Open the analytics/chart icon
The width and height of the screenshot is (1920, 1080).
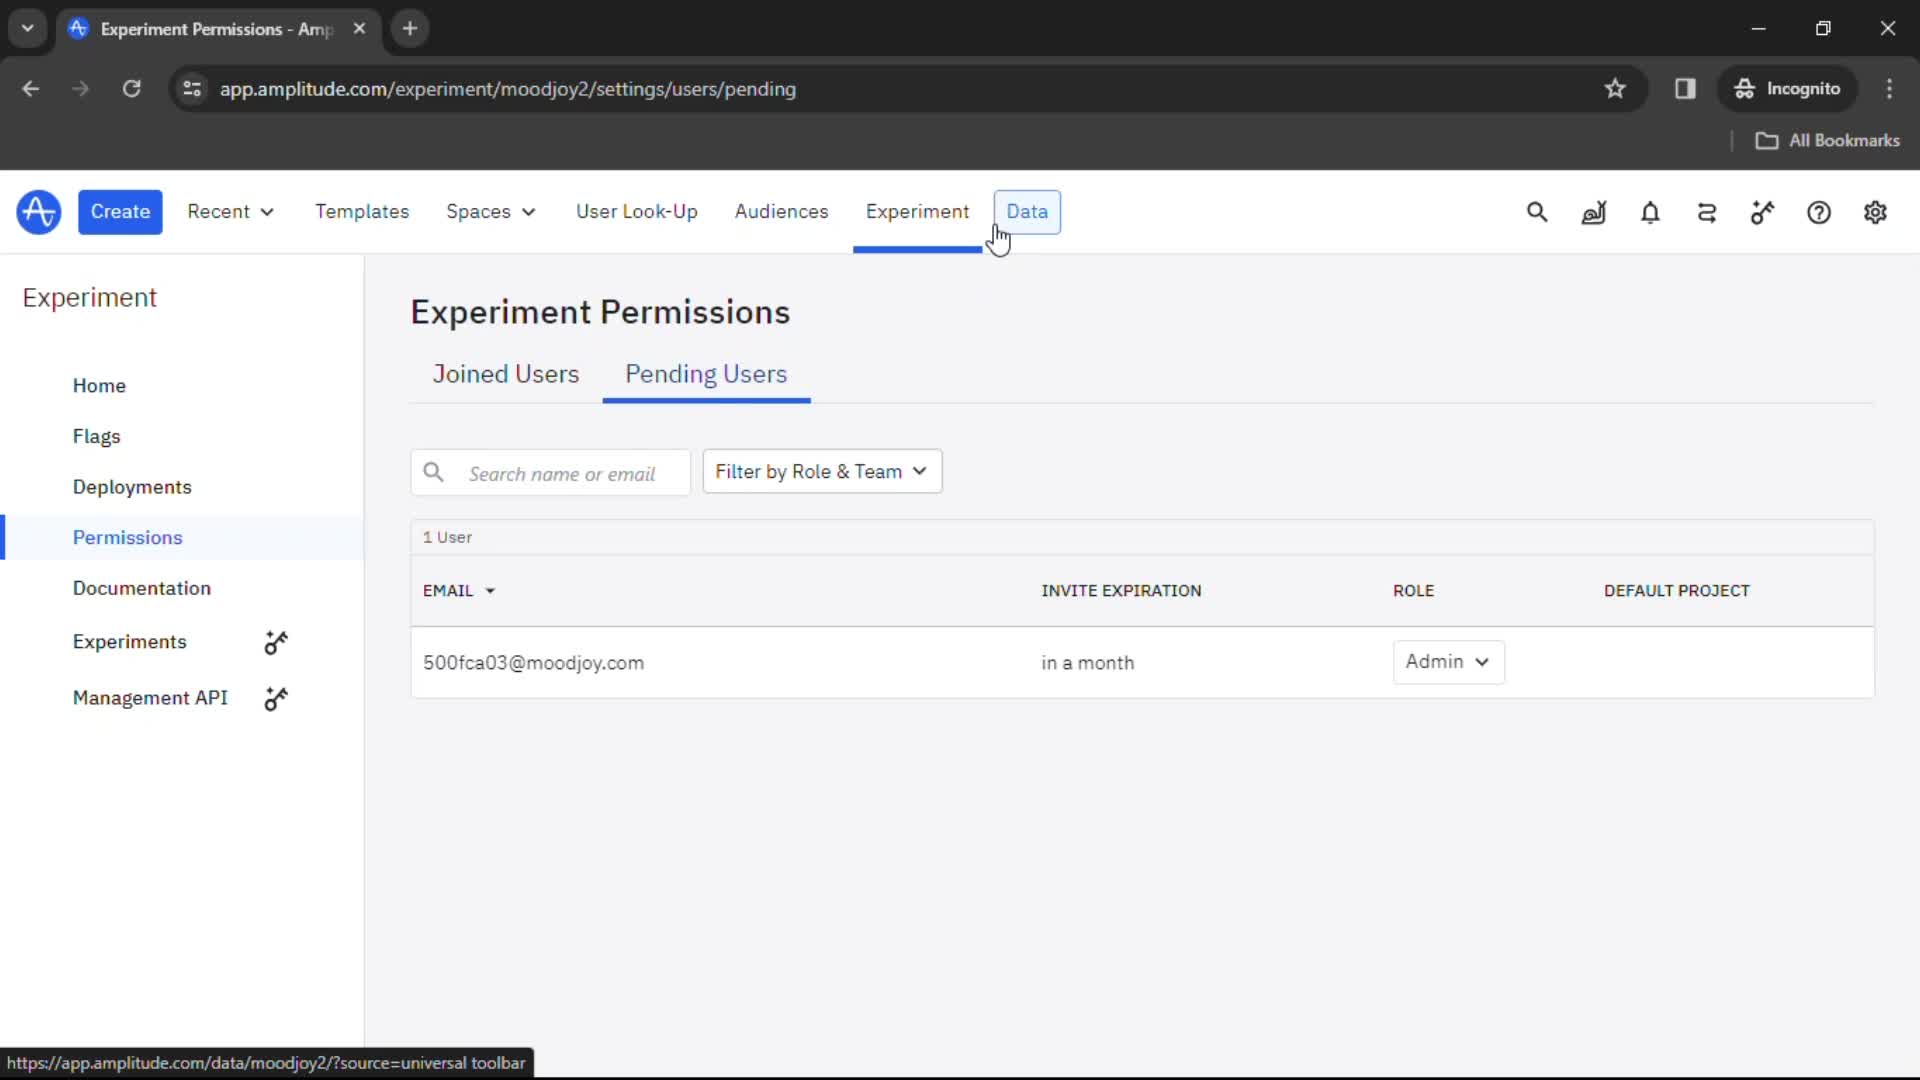1592,212
